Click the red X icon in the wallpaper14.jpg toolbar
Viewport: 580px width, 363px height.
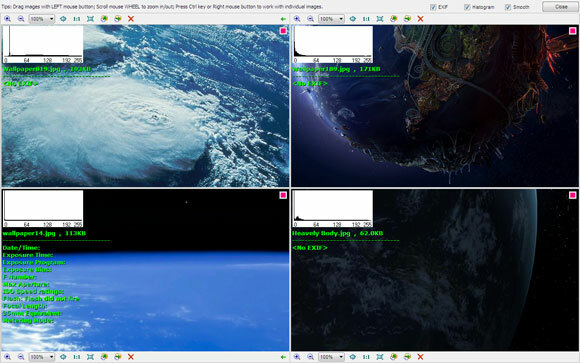pyautogui.click(x=131, y=357)
